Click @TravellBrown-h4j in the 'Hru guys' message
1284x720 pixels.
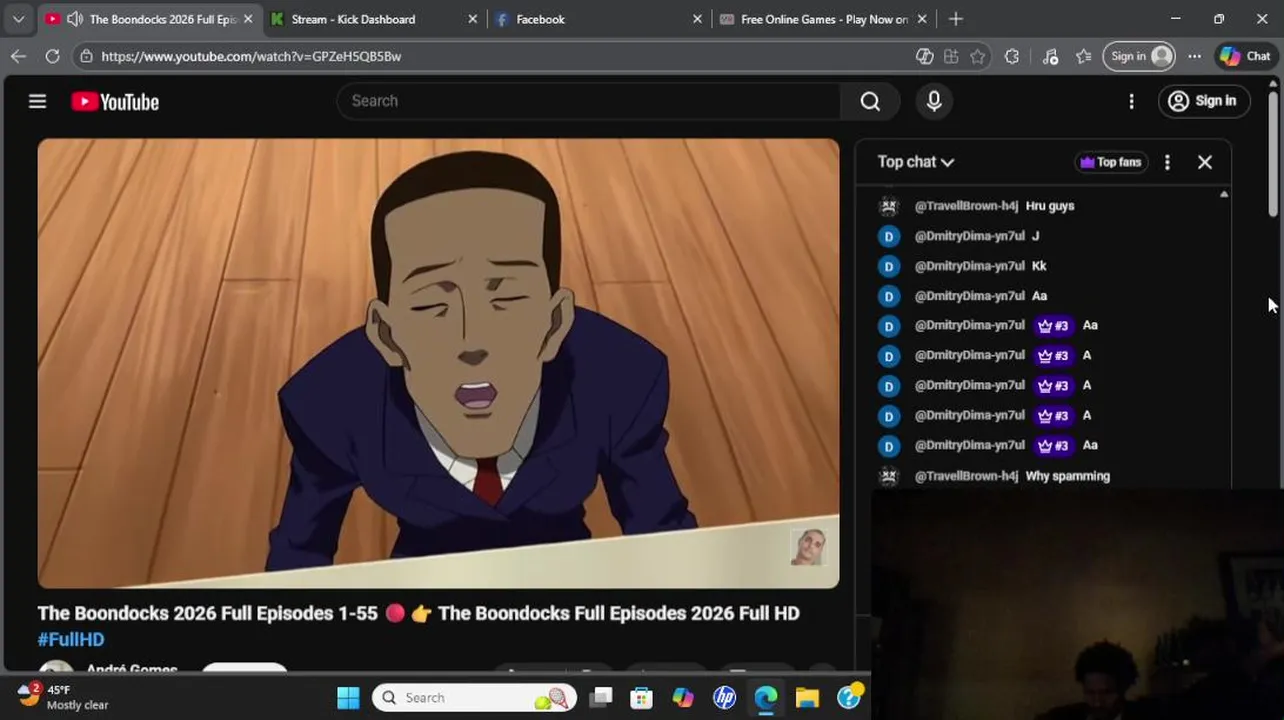coord(966,206)
